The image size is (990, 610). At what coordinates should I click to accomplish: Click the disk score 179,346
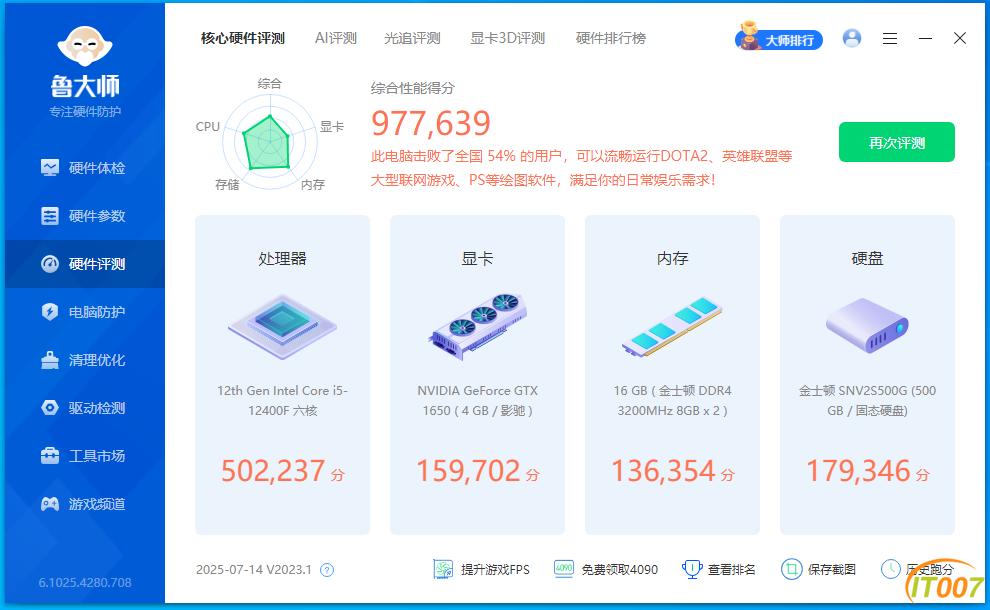(858, 471)
